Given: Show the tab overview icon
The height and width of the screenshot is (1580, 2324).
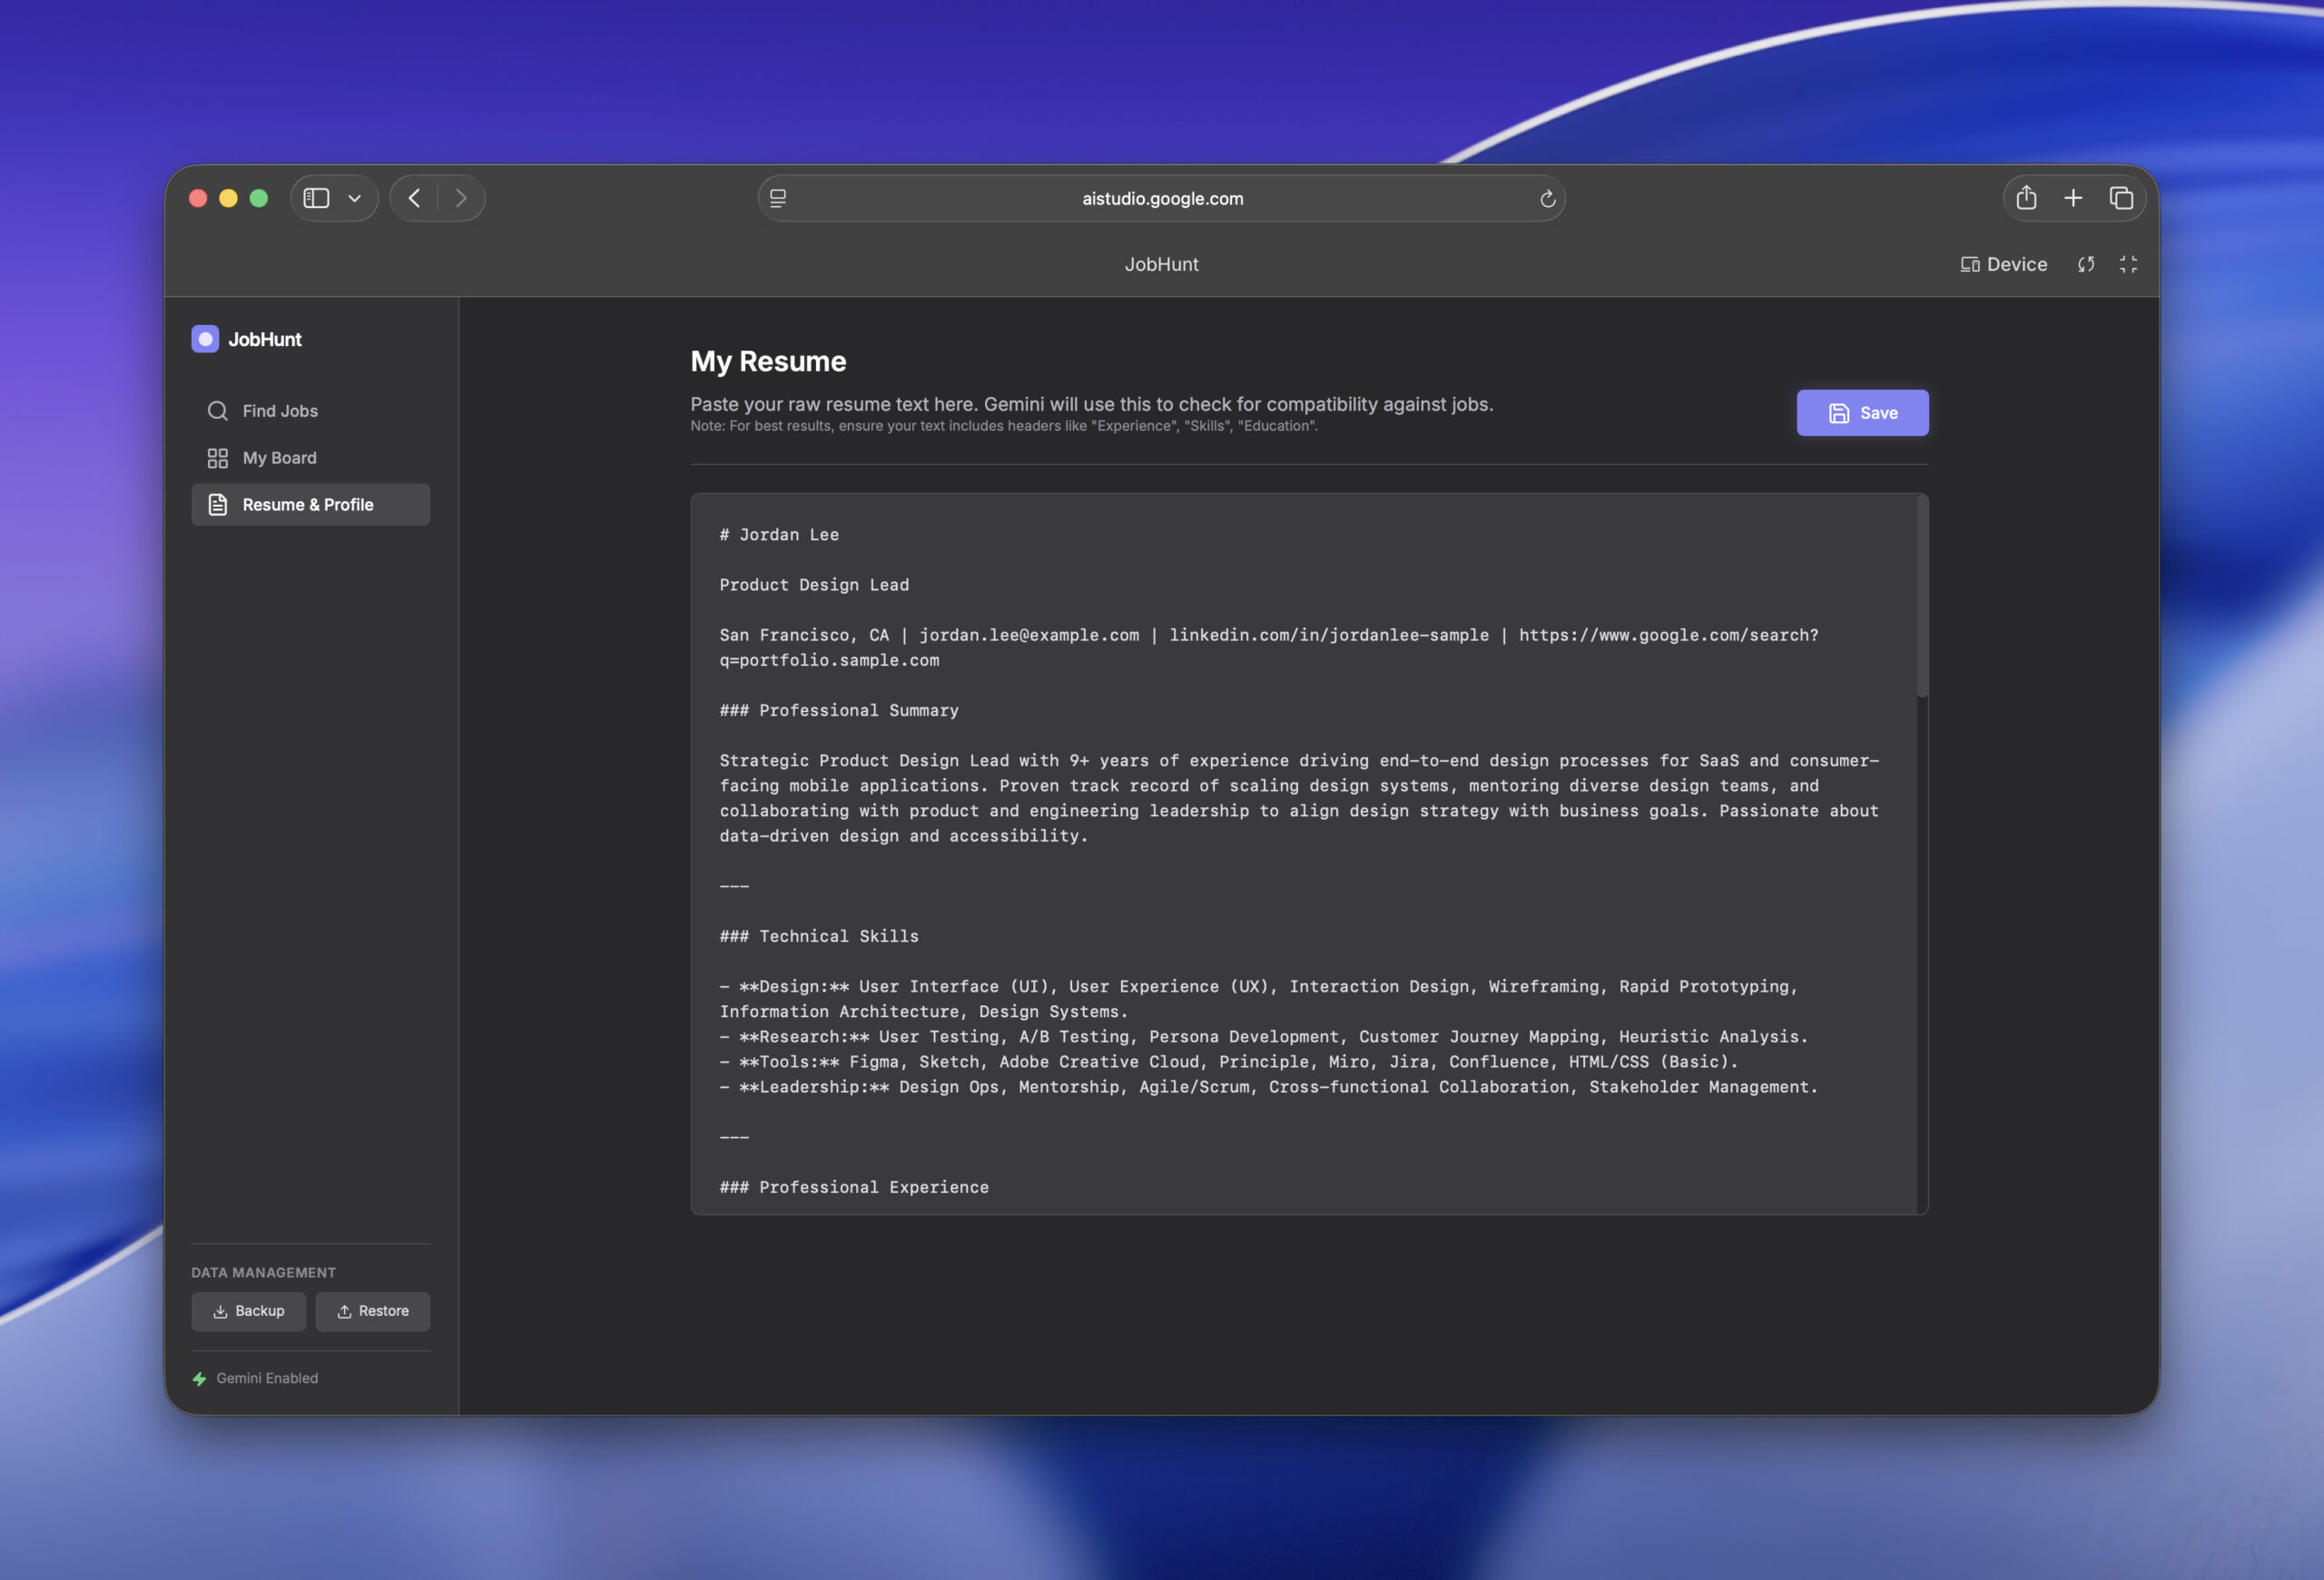Looking at the screenshot, I should pyautogui.click(x=2120, y=198).
